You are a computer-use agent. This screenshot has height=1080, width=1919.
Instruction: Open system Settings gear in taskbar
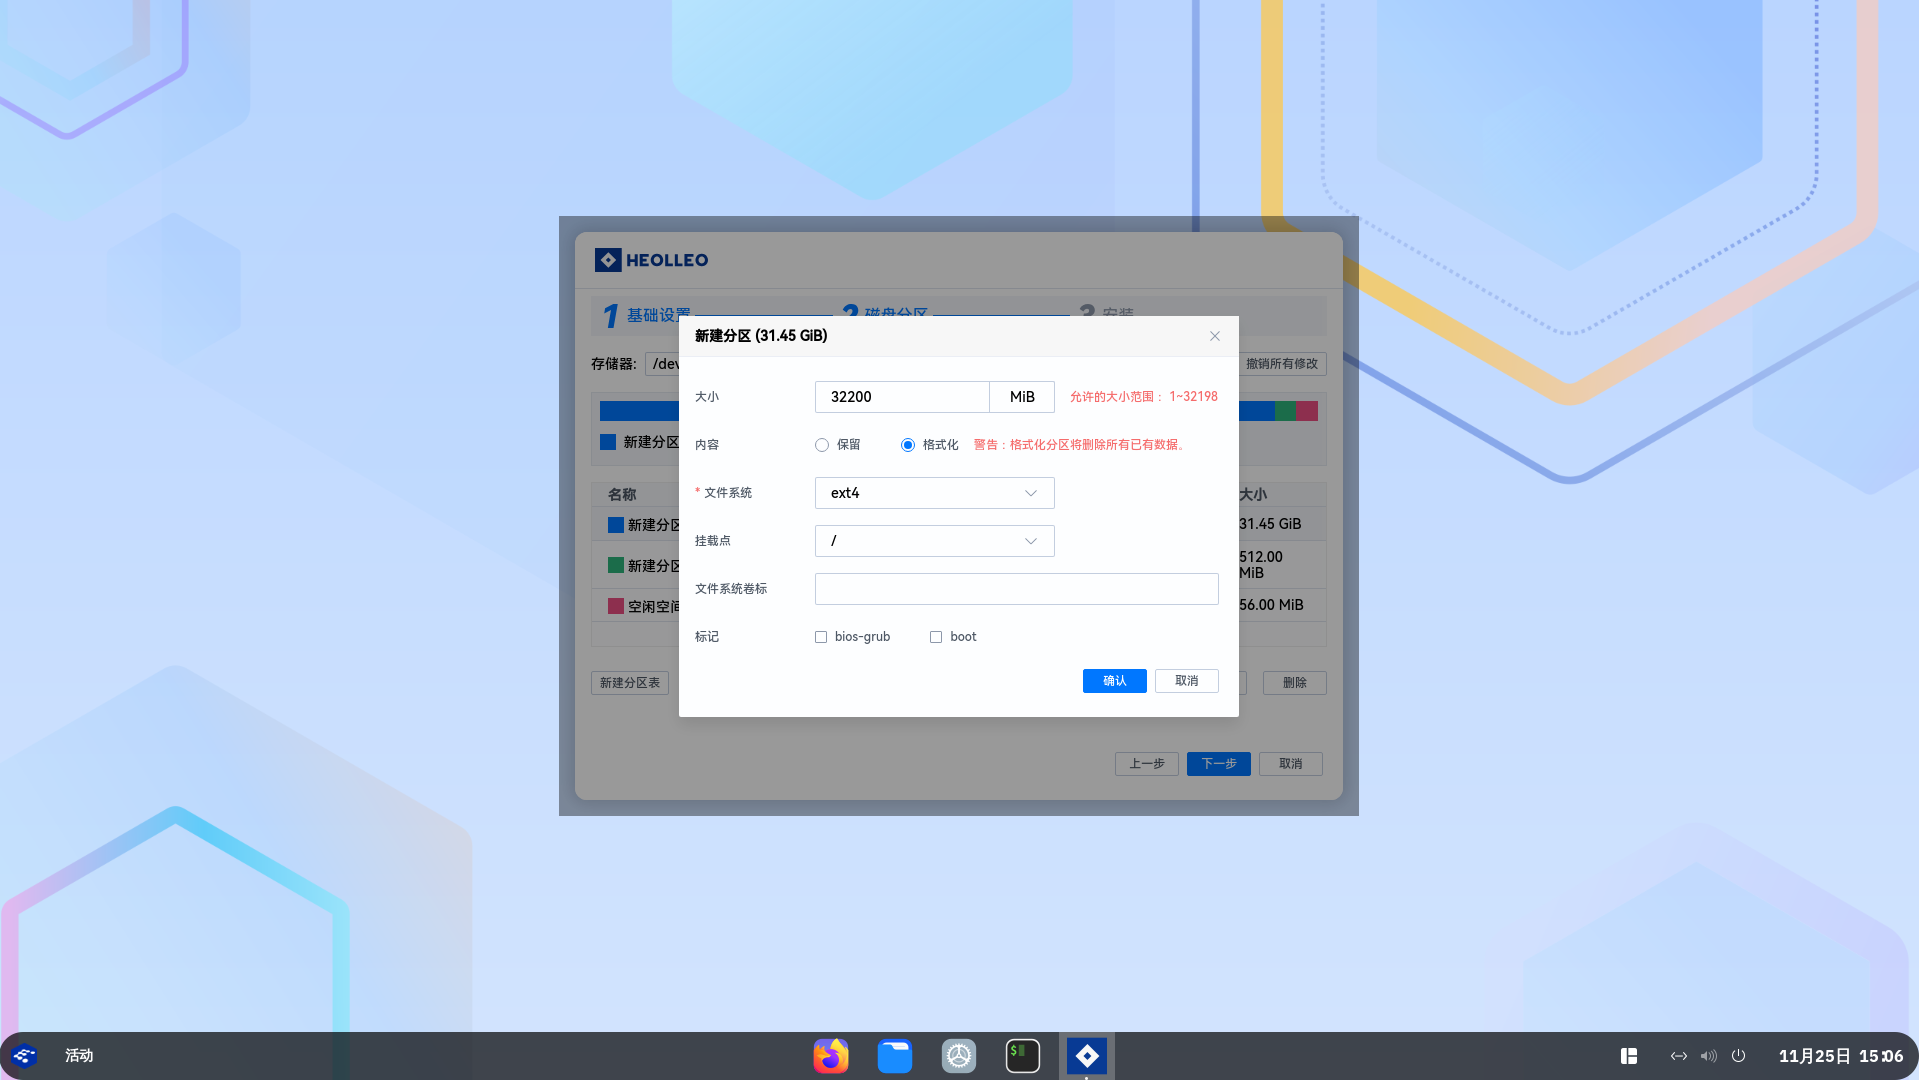[x=959, y=1056]
